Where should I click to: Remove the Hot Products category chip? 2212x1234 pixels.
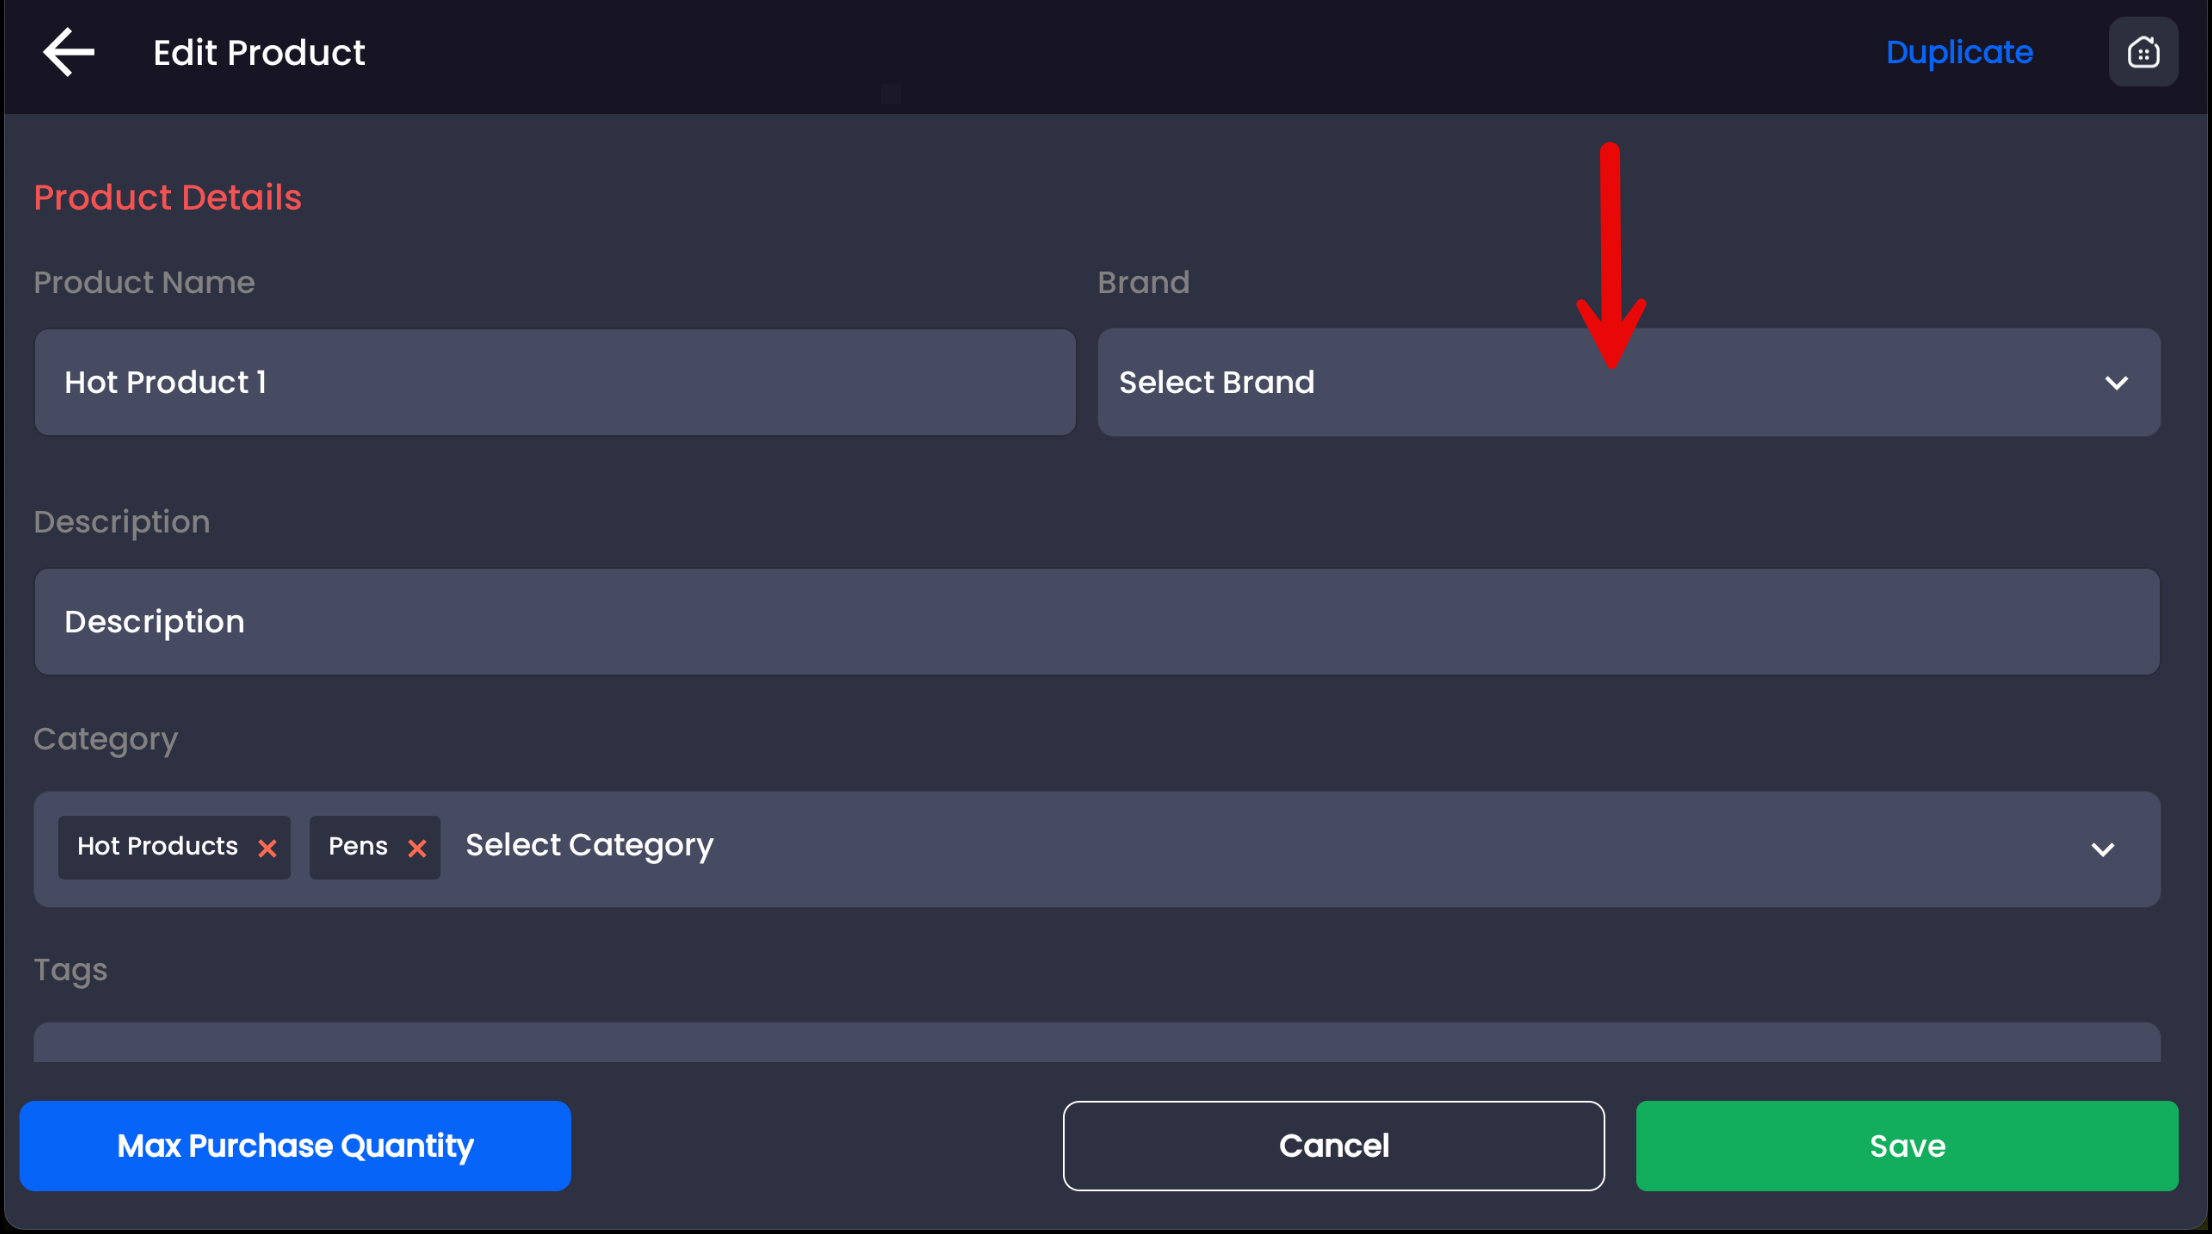[267, 849]
